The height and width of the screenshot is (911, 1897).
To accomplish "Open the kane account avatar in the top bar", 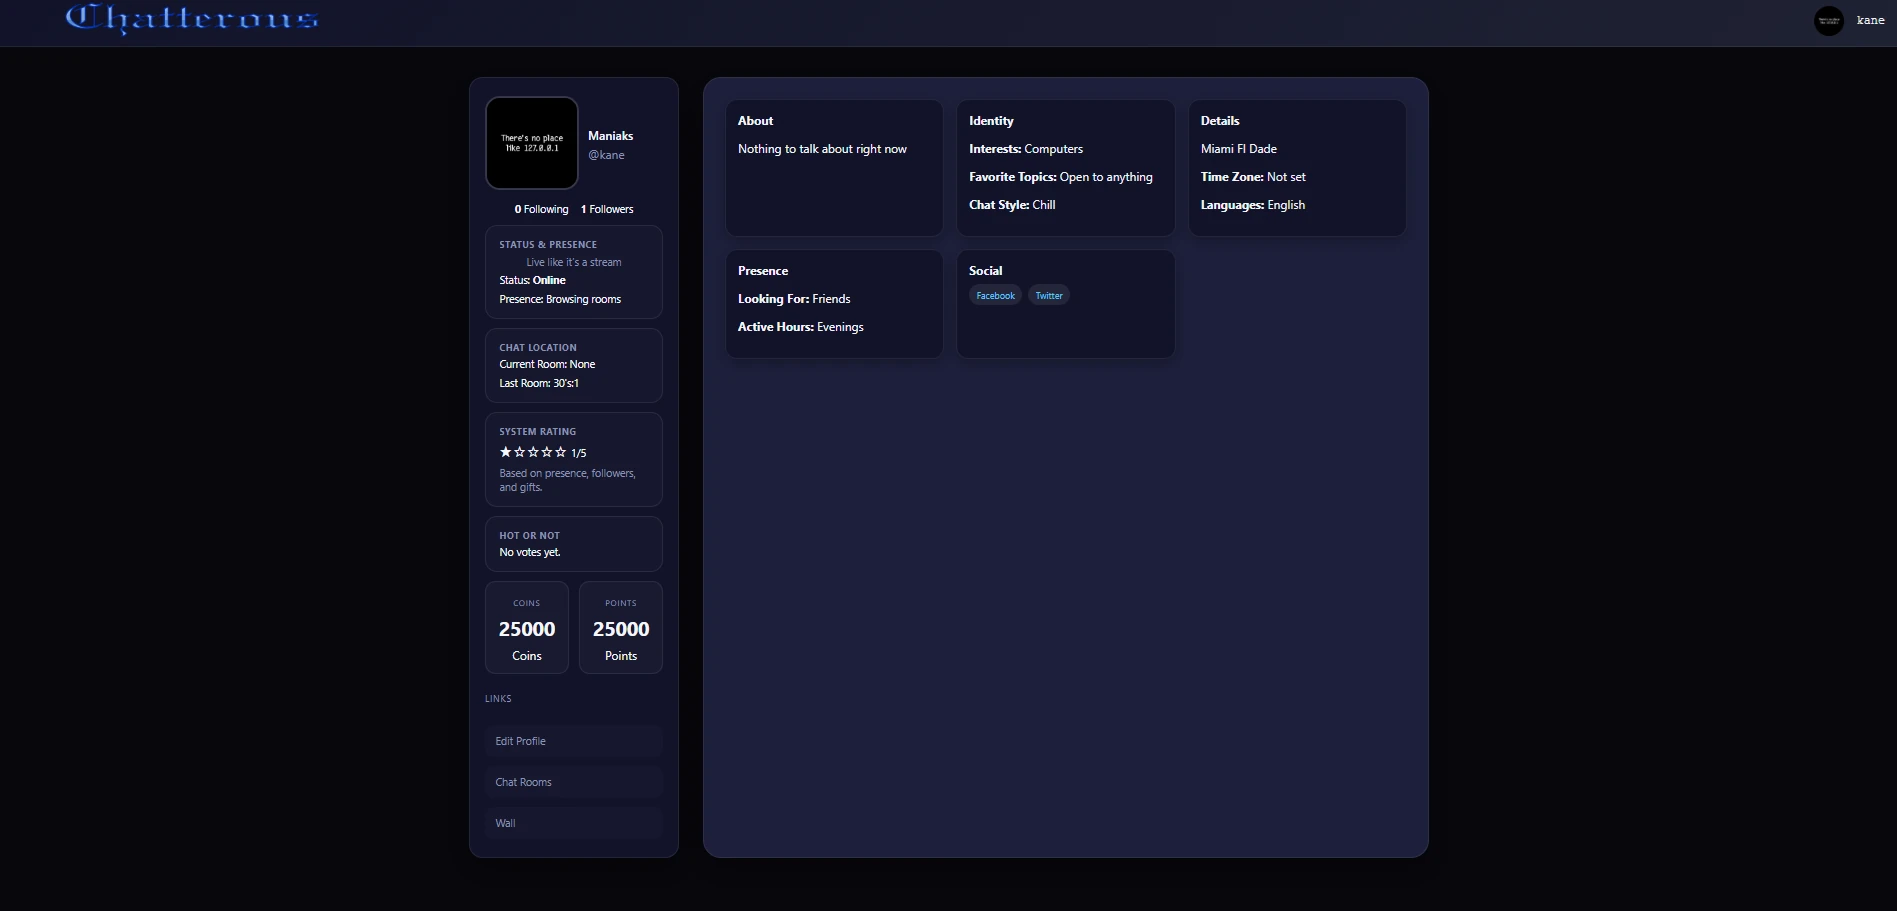I will (1828, 20).
